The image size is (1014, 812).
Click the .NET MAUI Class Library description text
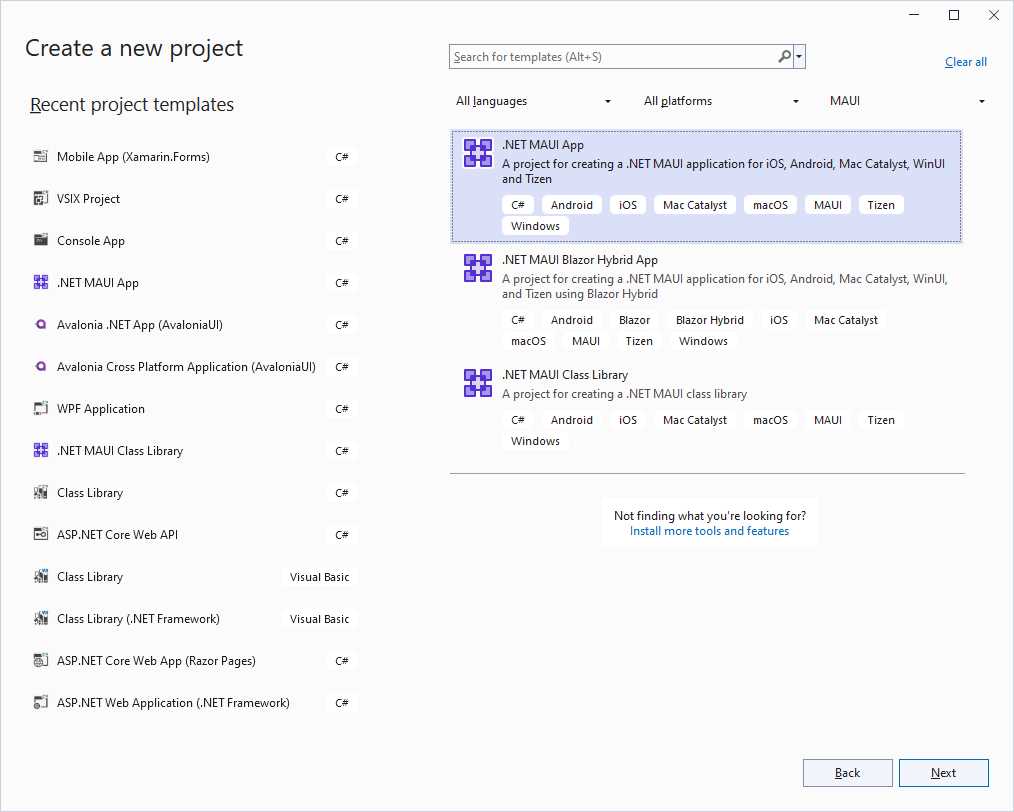coord(624,394)
